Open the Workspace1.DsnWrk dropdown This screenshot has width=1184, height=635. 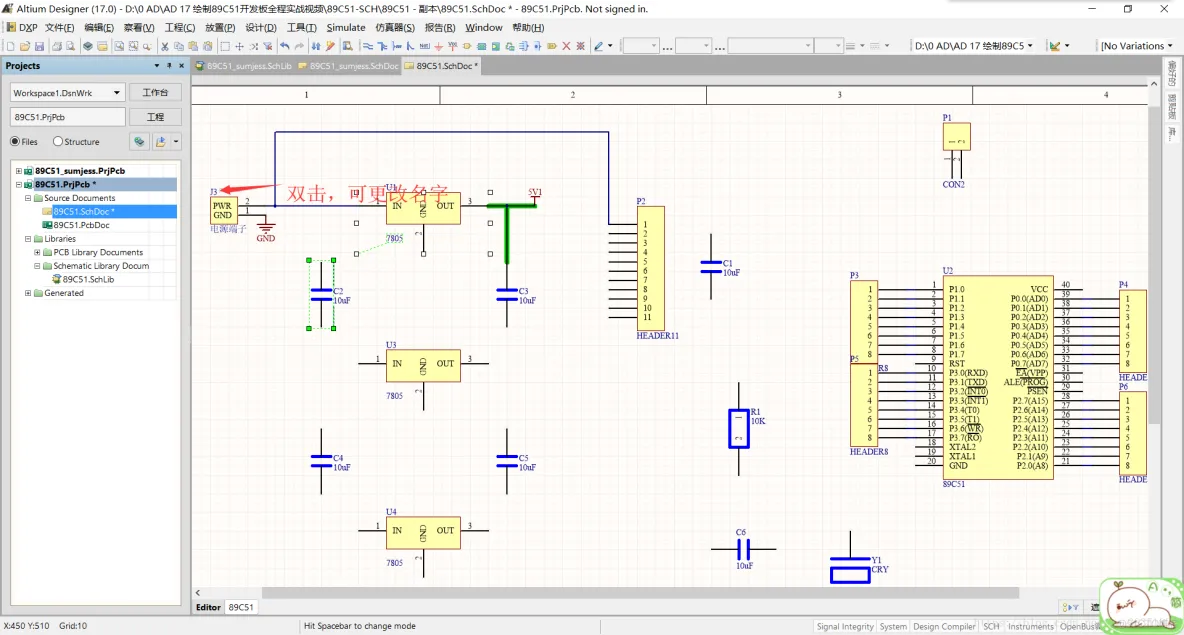coord(116,93)
